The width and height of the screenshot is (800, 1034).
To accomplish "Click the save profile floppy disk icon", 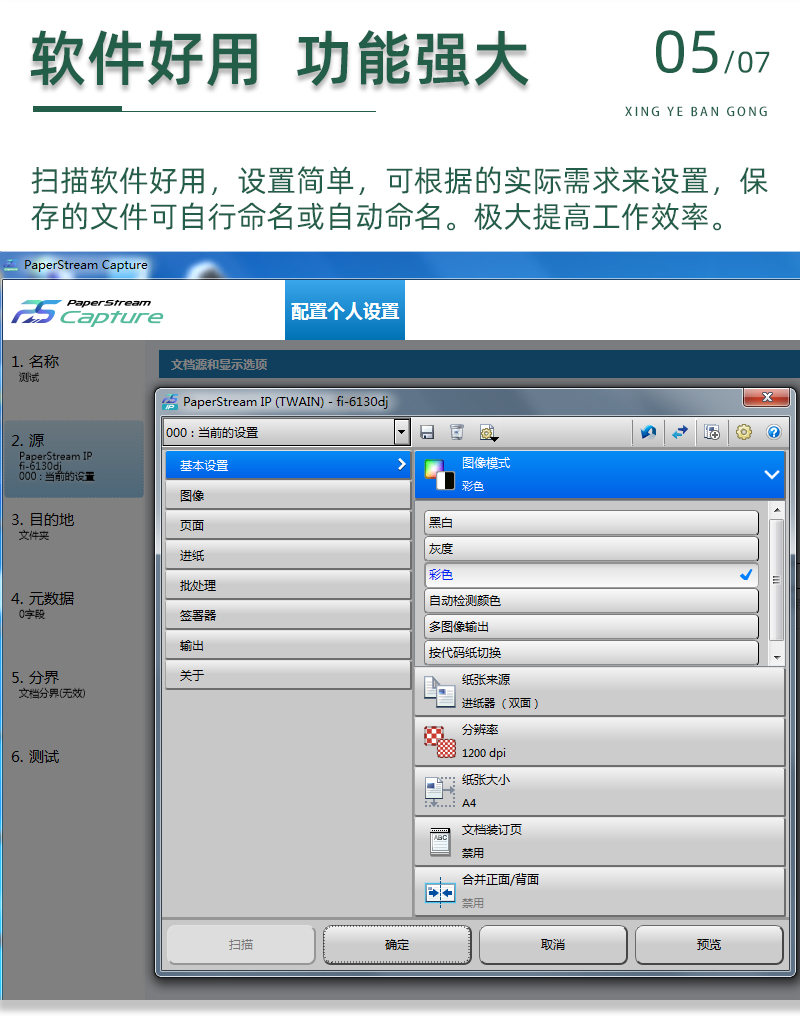I will (x=427, y=432).
